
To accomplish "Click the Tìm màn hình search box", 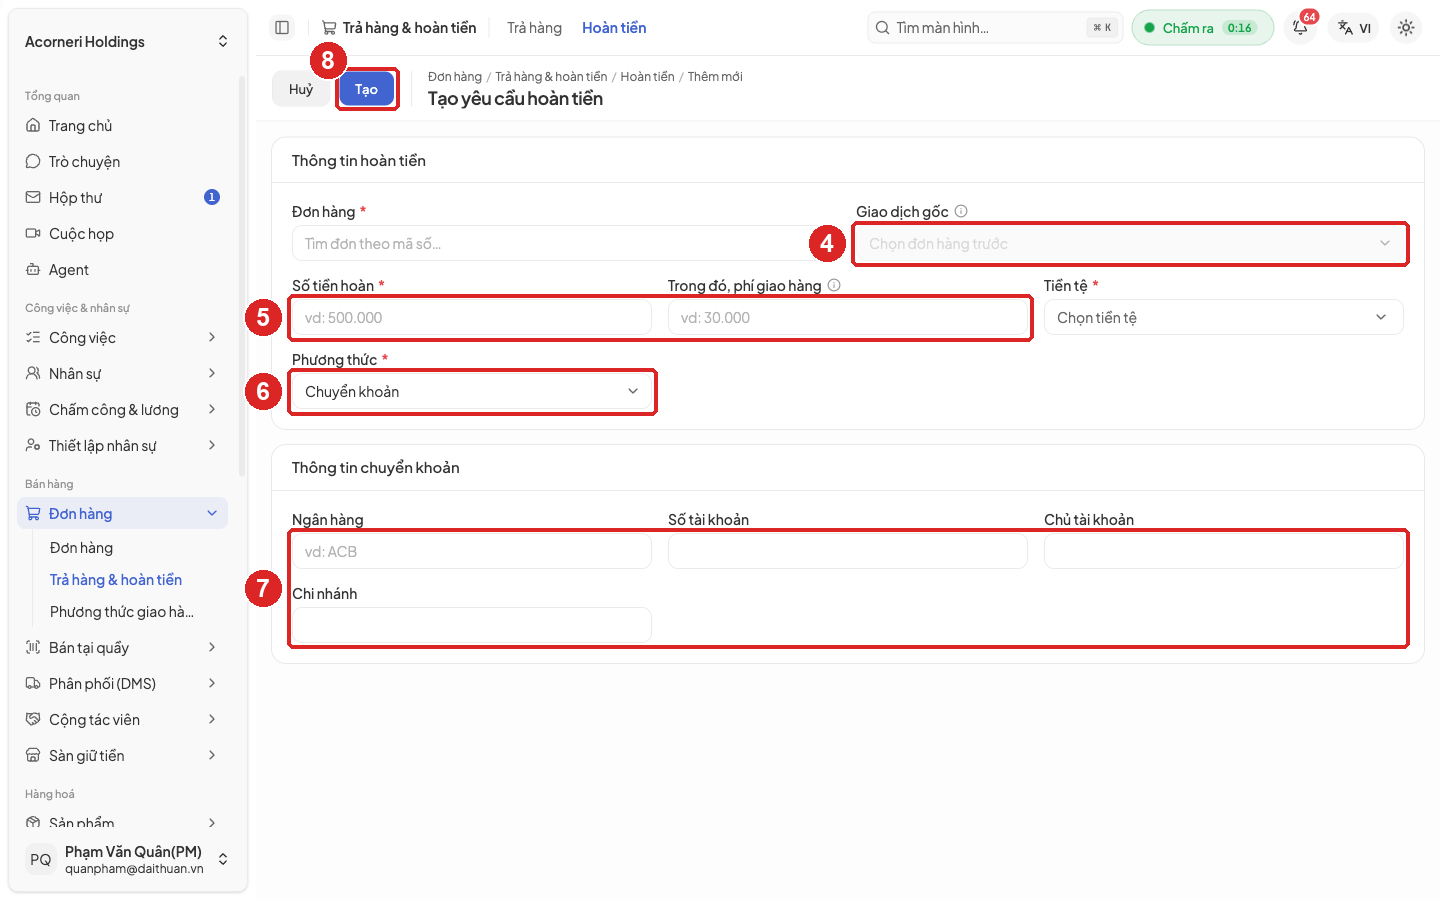I will coord(995,28).
